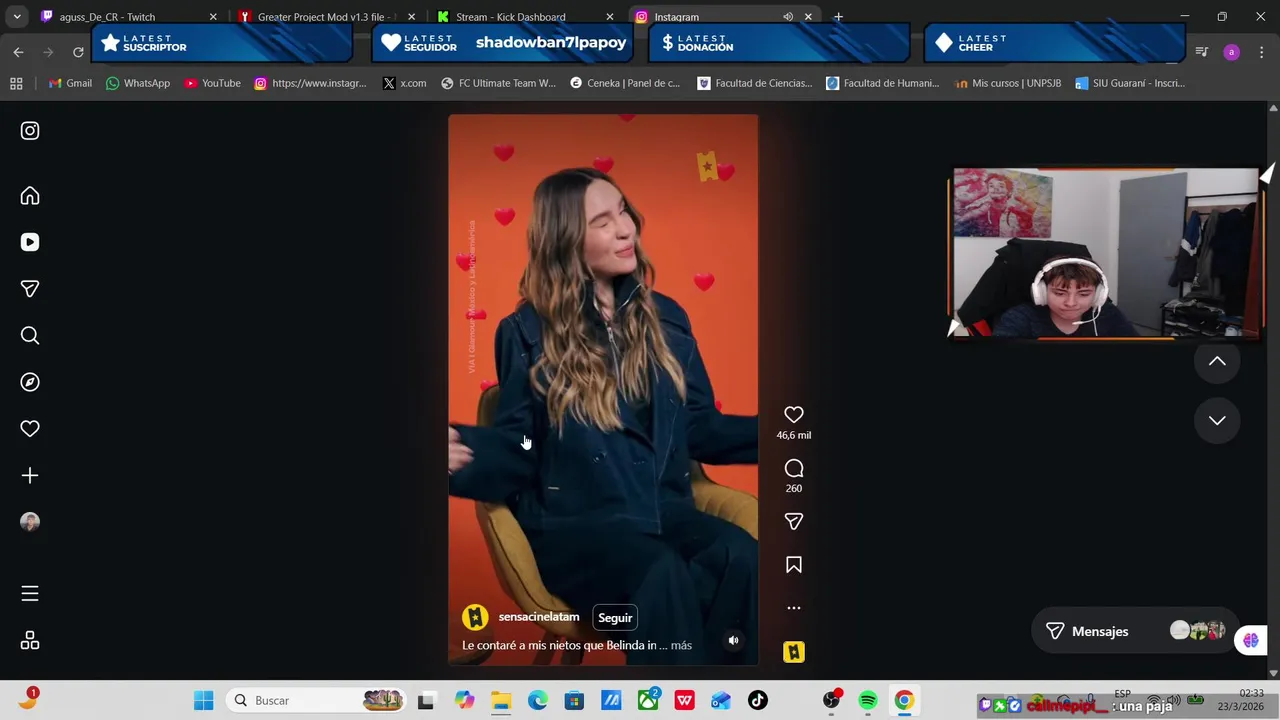Open the Mensajes floating panel
The image size is (1280, 720).
point(1135,631)
